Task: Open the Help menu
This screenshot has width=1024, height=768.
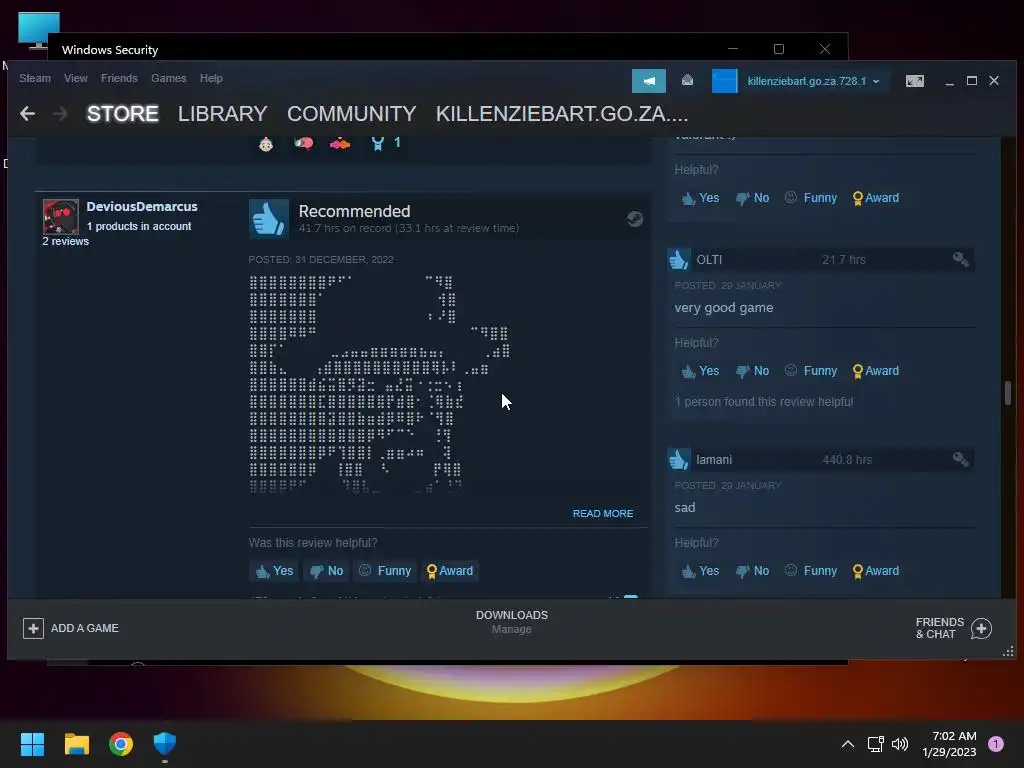Action: tap(211, 78)
